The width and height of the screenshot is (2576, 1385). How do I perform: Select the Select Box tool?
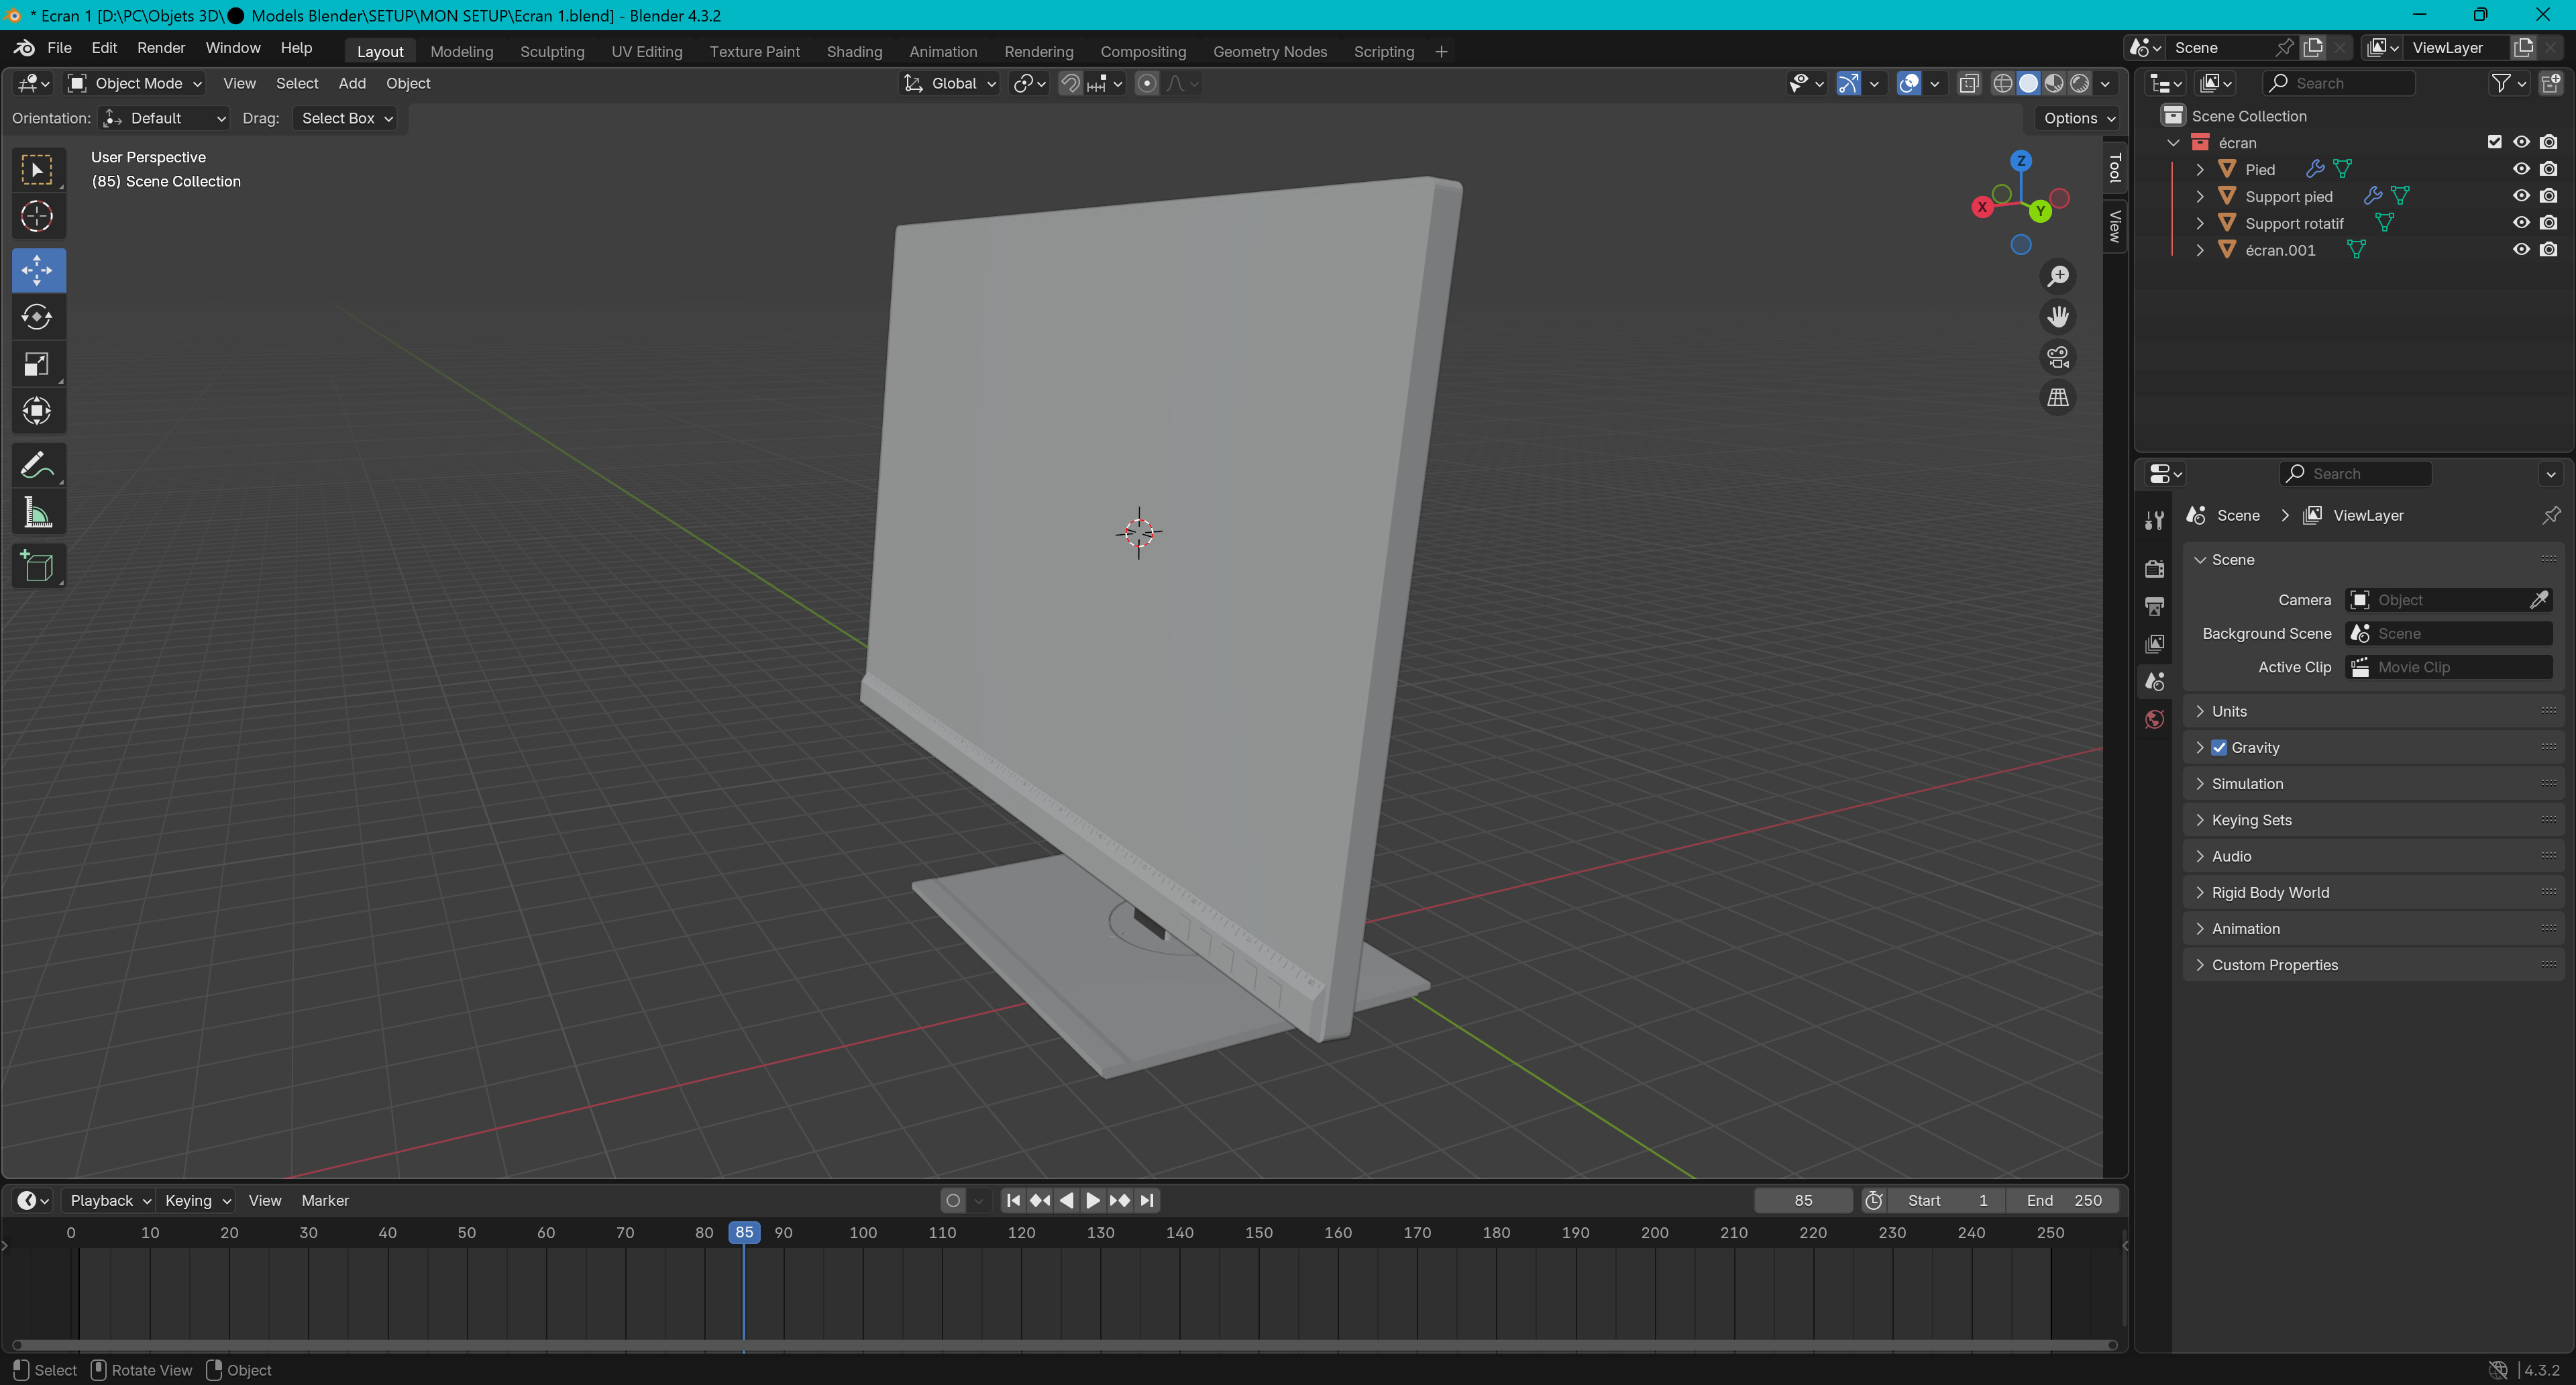(38, 170)
